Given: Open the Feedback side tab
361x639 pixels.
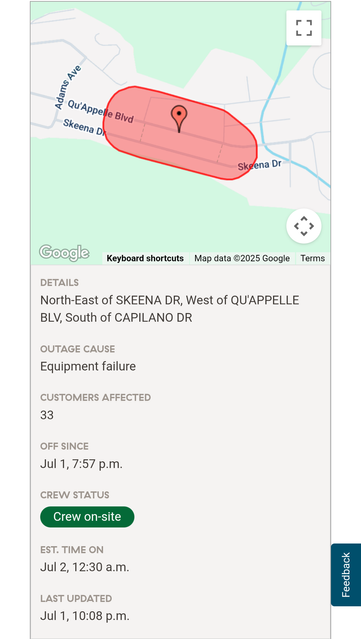Looking at the screenshot, I should 346,575.
